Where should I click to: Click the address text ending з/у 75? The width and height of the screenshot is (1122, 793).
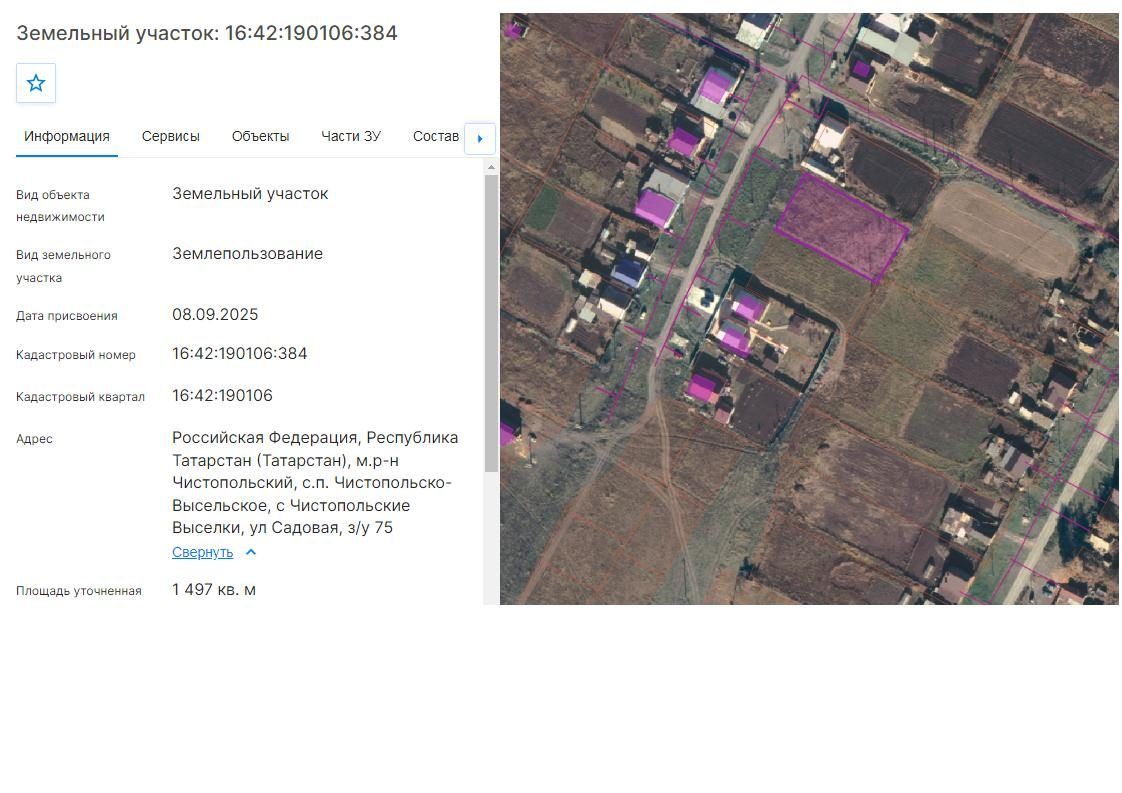[315, 482]
